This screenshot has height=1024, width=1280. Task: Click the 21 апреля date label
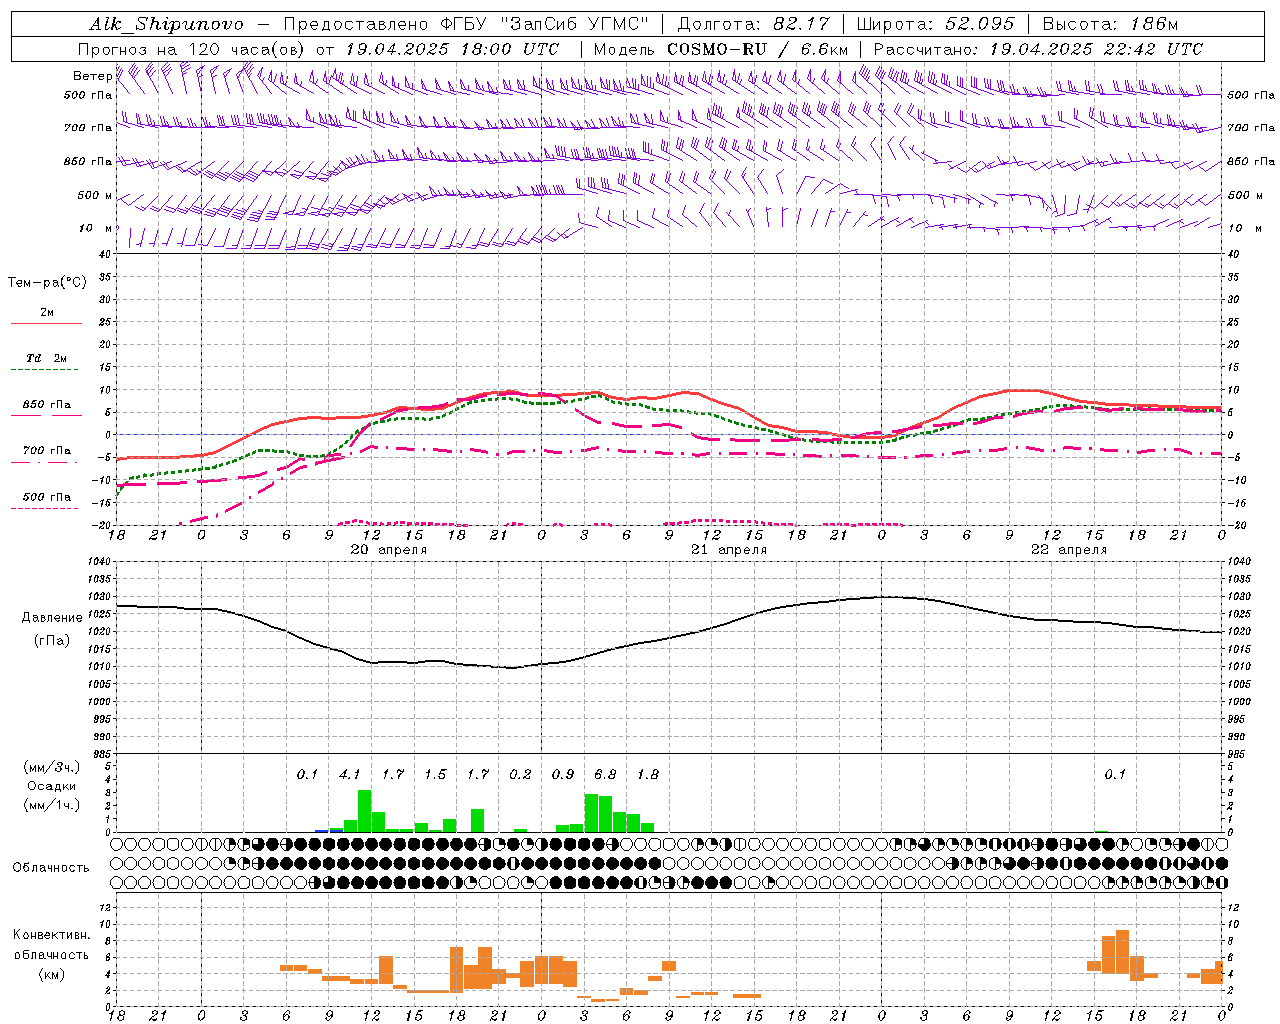click(728, 550)
